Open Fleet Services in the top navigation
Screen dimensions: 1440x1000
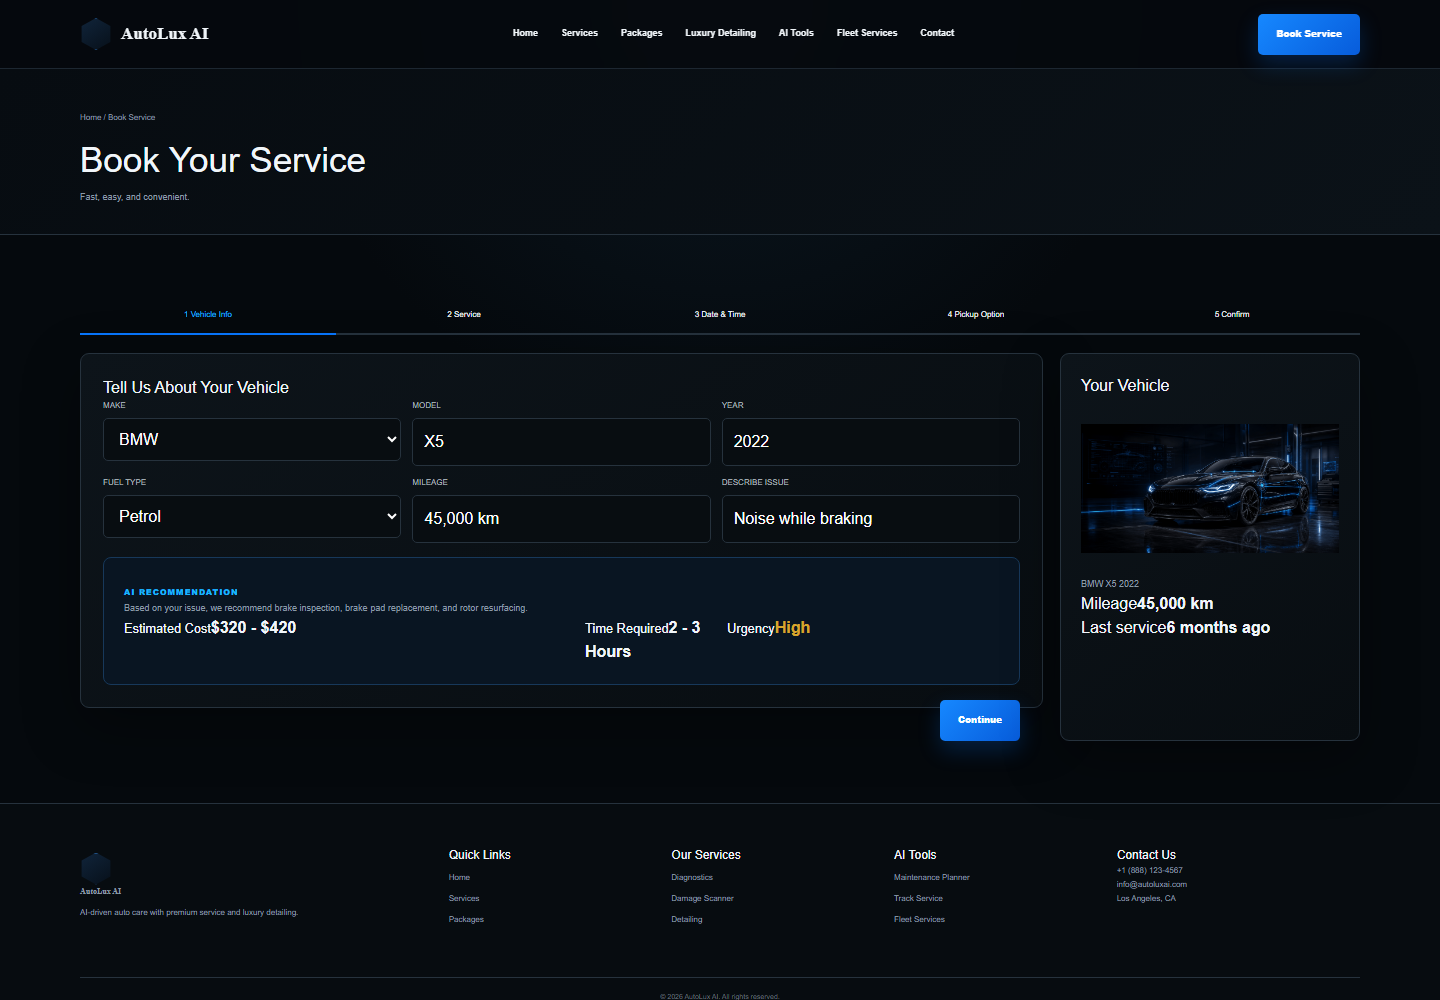(x=867, y=33)
